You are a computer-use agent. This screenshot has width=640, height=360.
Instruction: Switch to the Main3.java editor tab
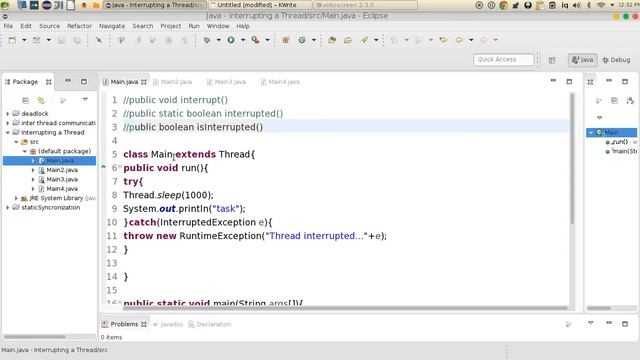point(226,82)
